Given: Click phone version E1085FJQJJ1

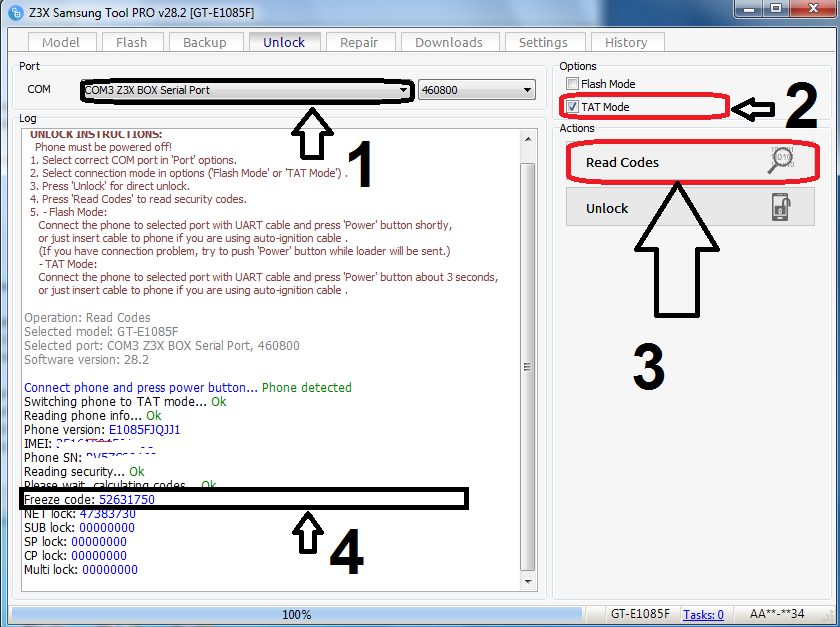Looking at the screenshot, I should 145,430.
